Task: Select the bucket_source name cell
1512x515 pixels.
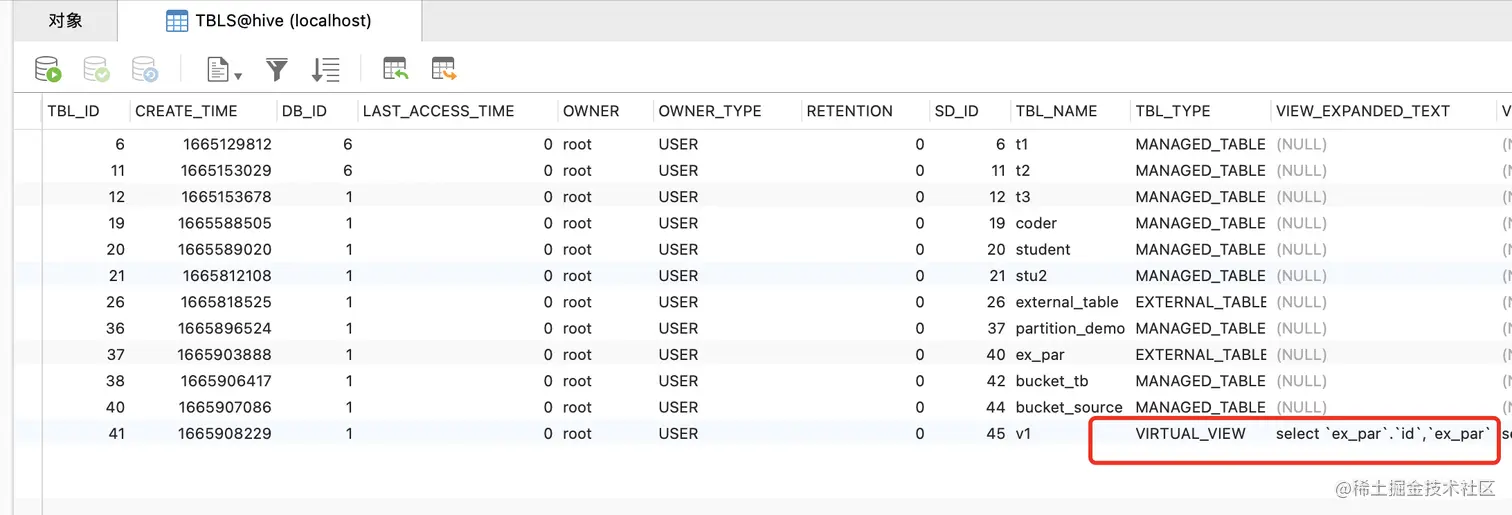Action: point(1069,407)
